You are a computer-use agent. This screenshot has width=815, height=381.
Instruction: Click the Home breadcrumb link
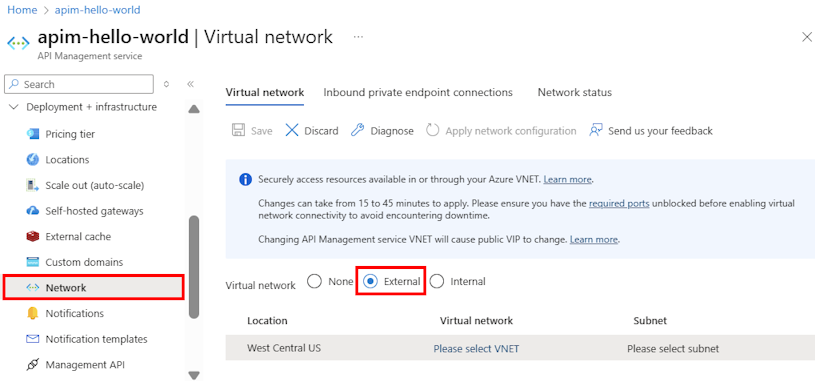click(22, 10)
